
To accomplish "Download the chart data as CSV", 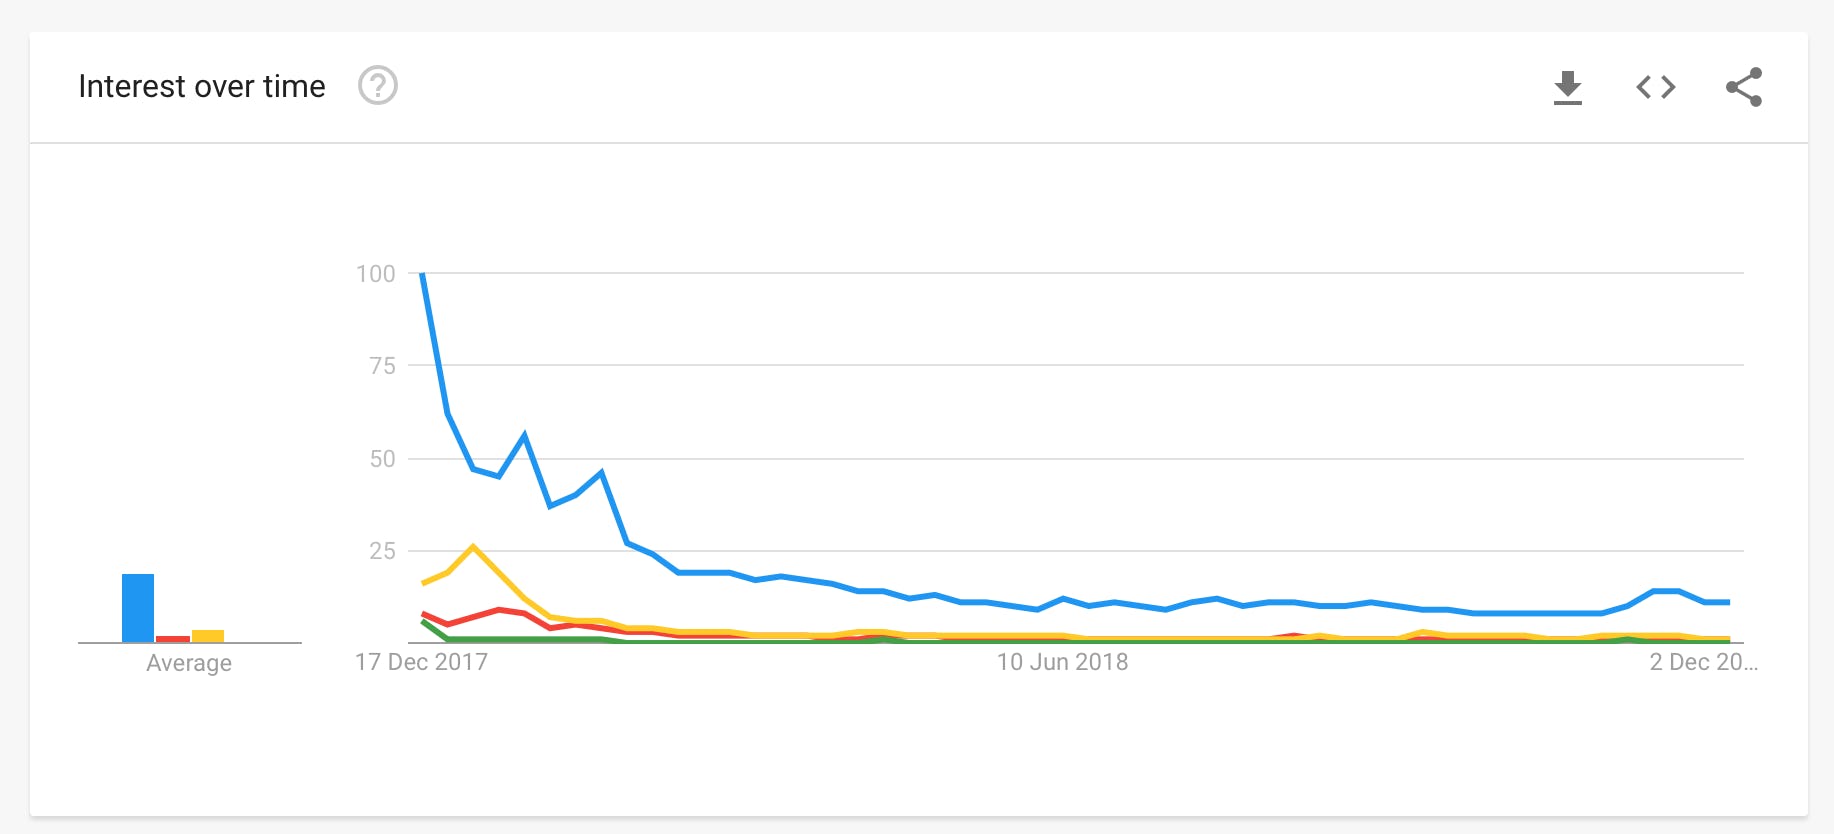I will [1567, 87].
